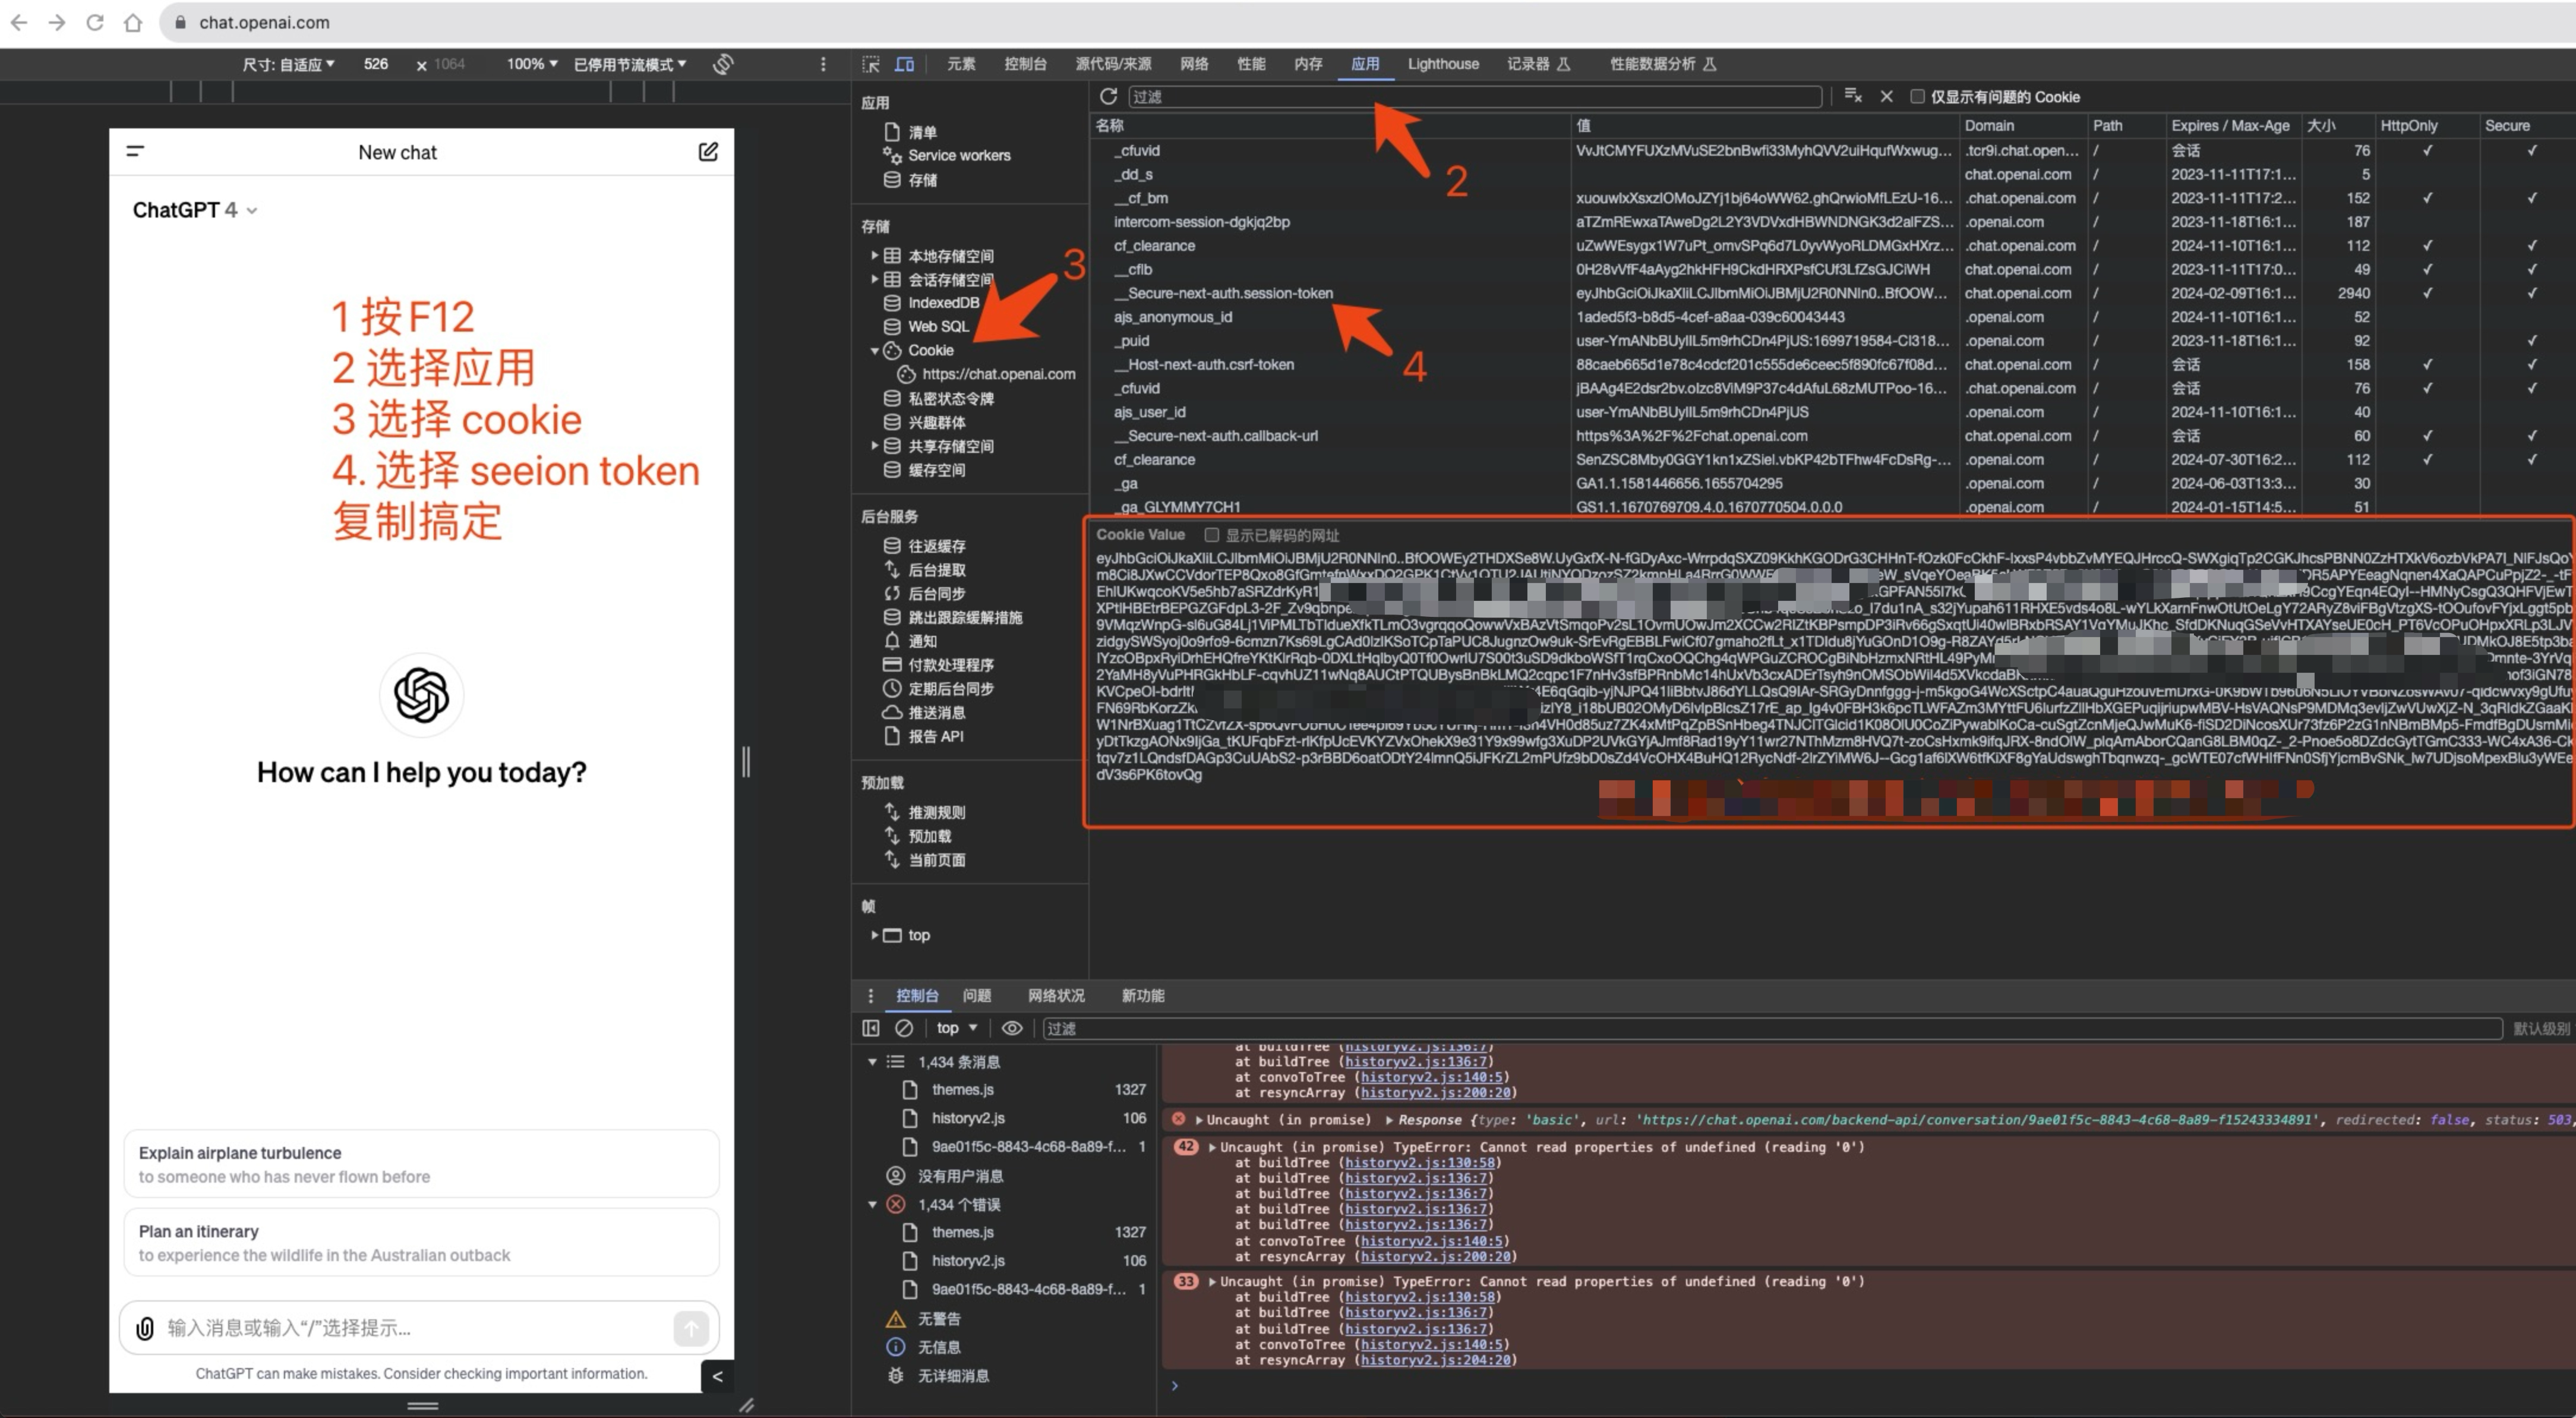This screenshot has width=2576, height=1418.
Task: Reload the page with refresh icon
Action: point(95,22)
